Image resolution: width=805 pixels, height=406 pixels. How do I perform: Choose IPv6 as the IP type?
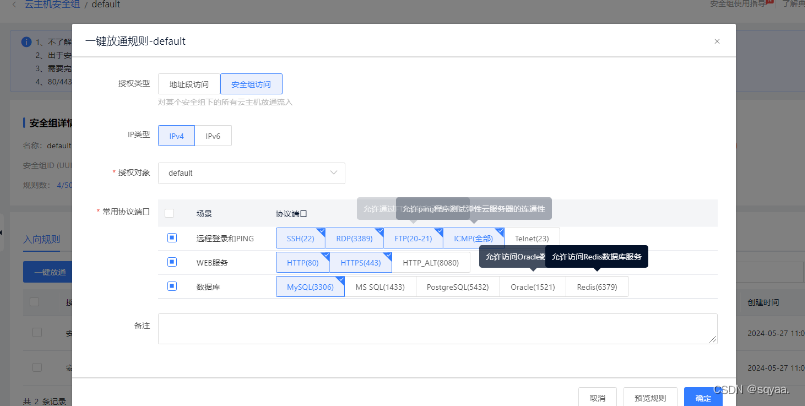[213, 135]
